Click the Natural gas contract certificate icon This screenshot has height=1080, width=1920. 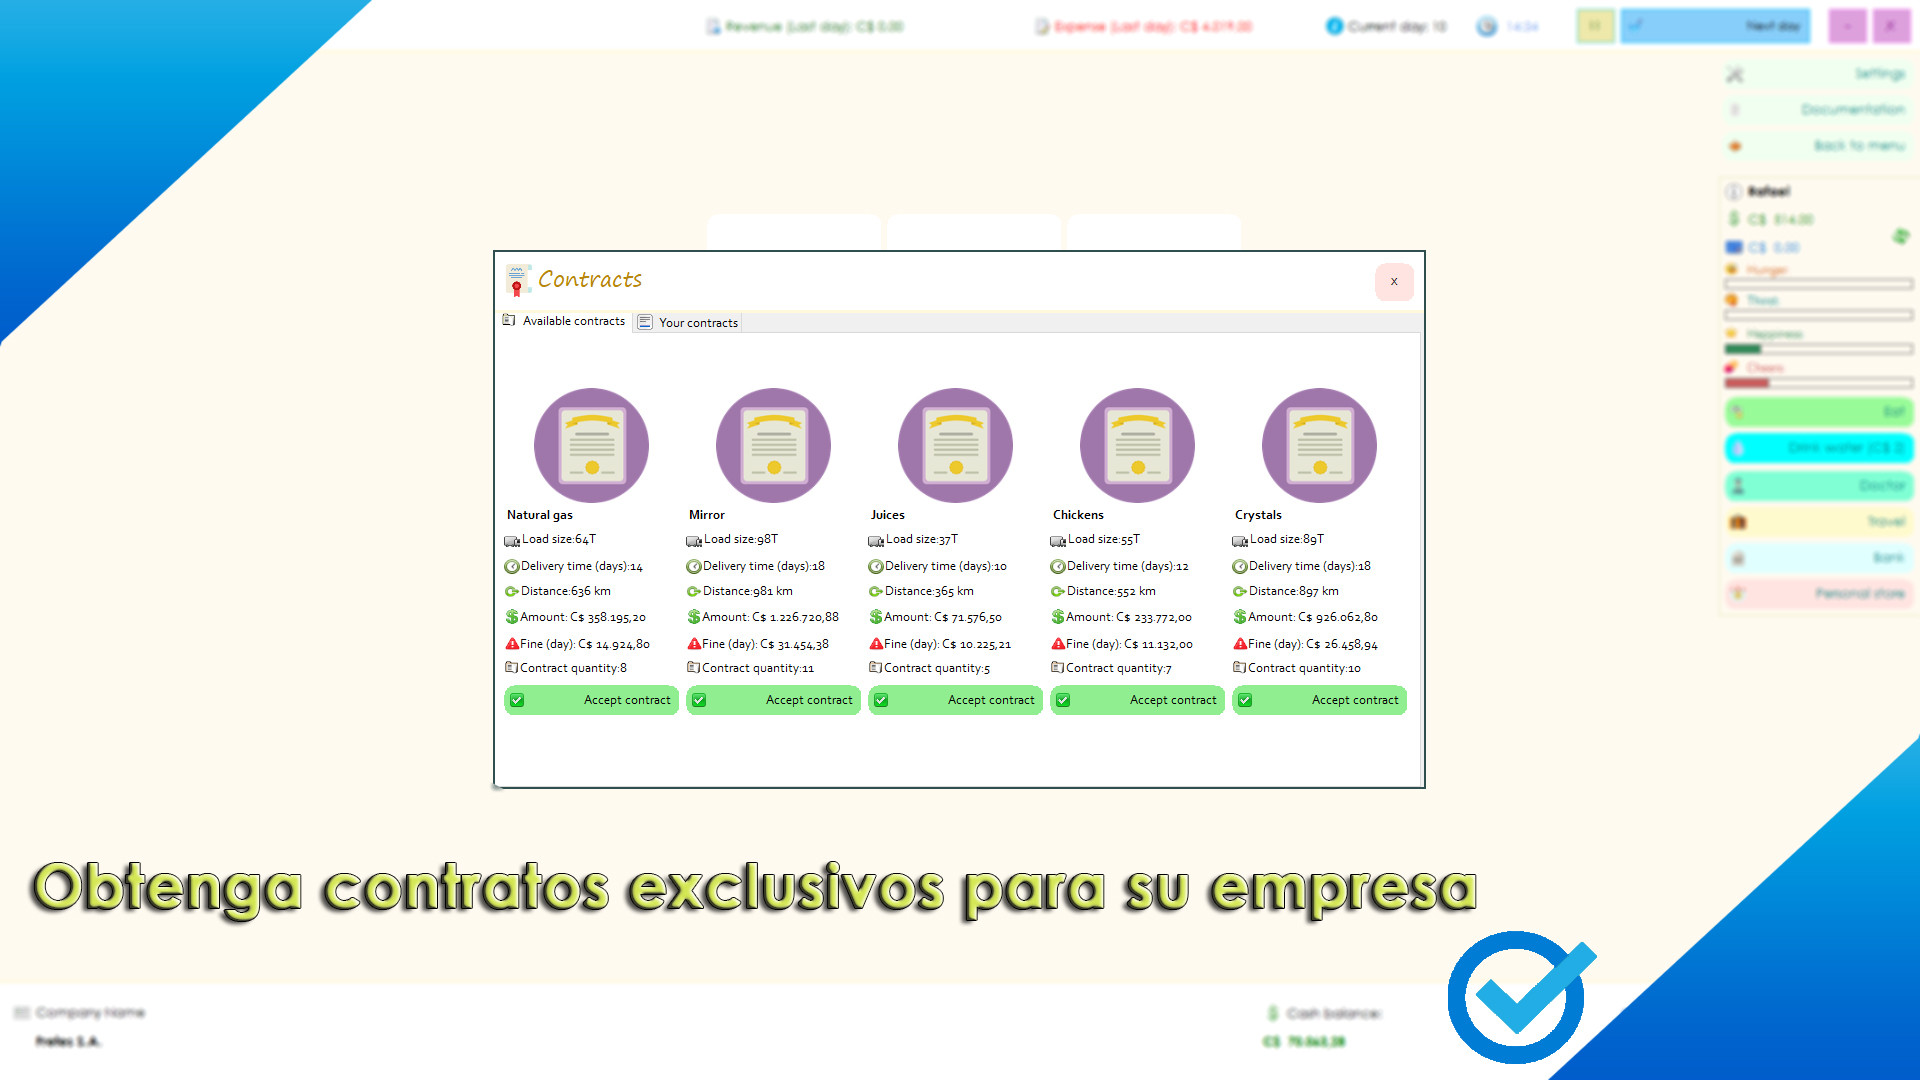pyautogui.click(x=591, y=445)
